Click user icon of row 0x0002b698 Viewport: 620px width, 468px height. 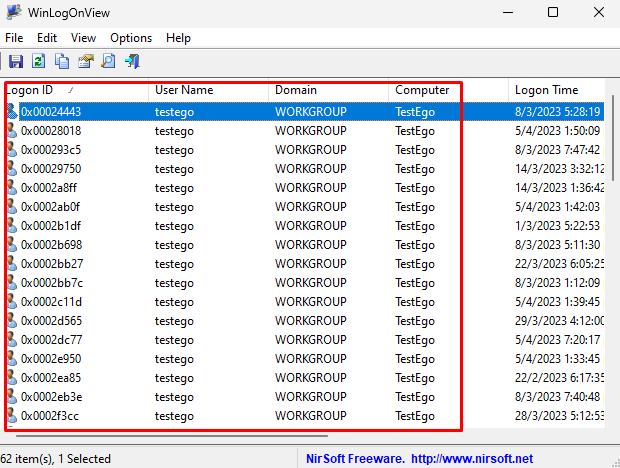12,245
